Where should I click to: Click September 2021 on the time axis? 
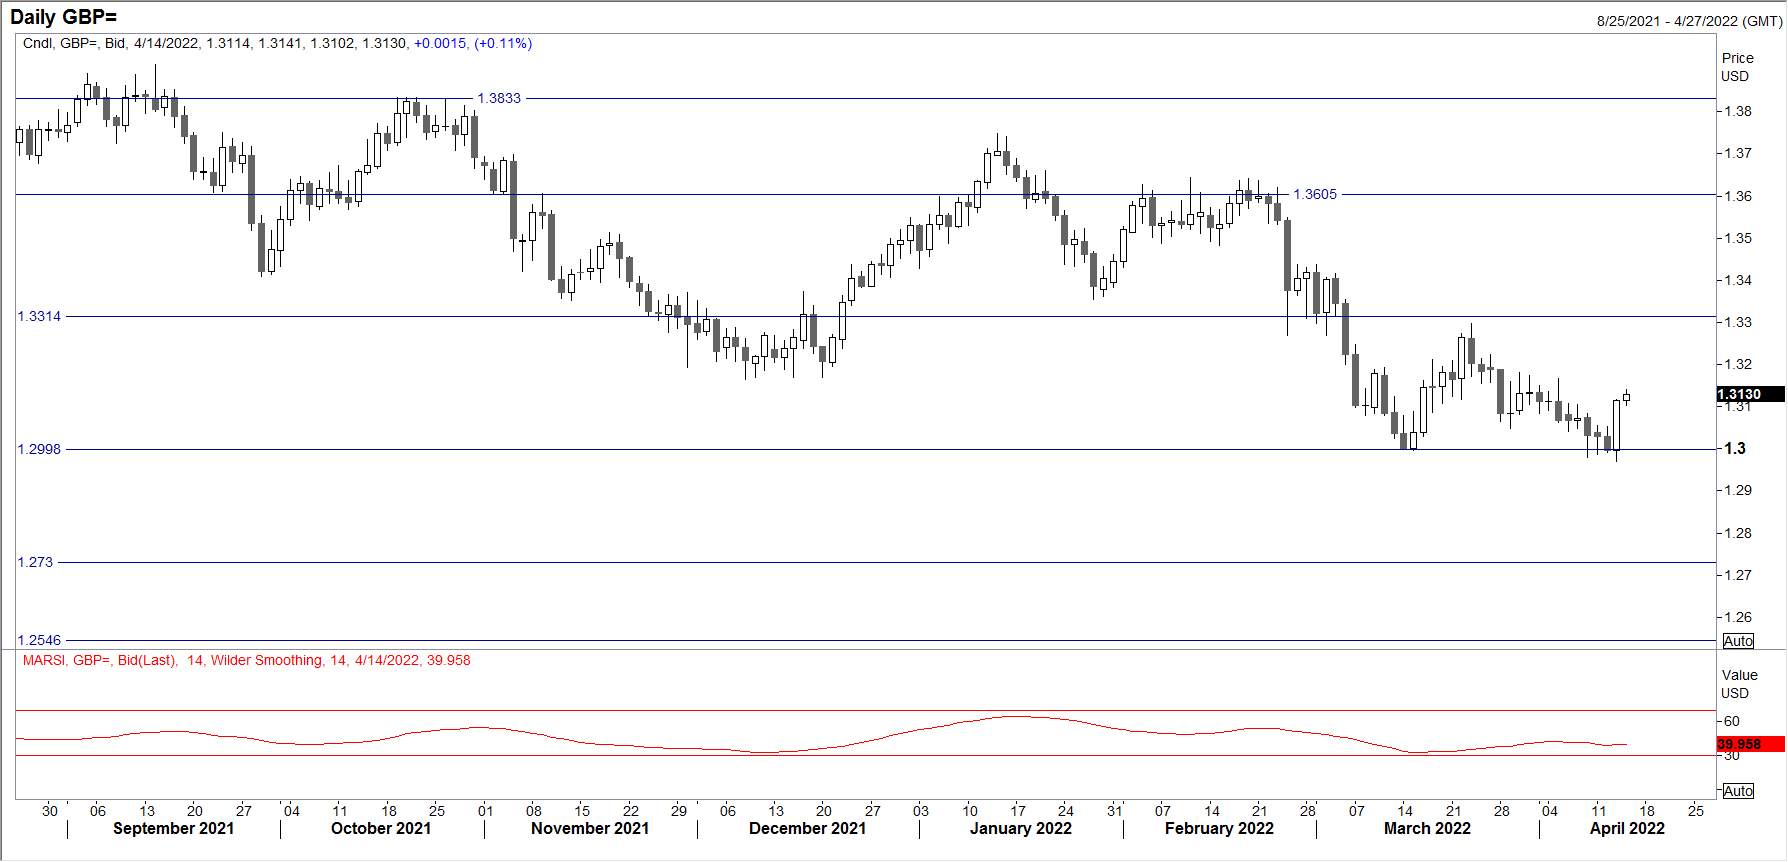(174, 828)
